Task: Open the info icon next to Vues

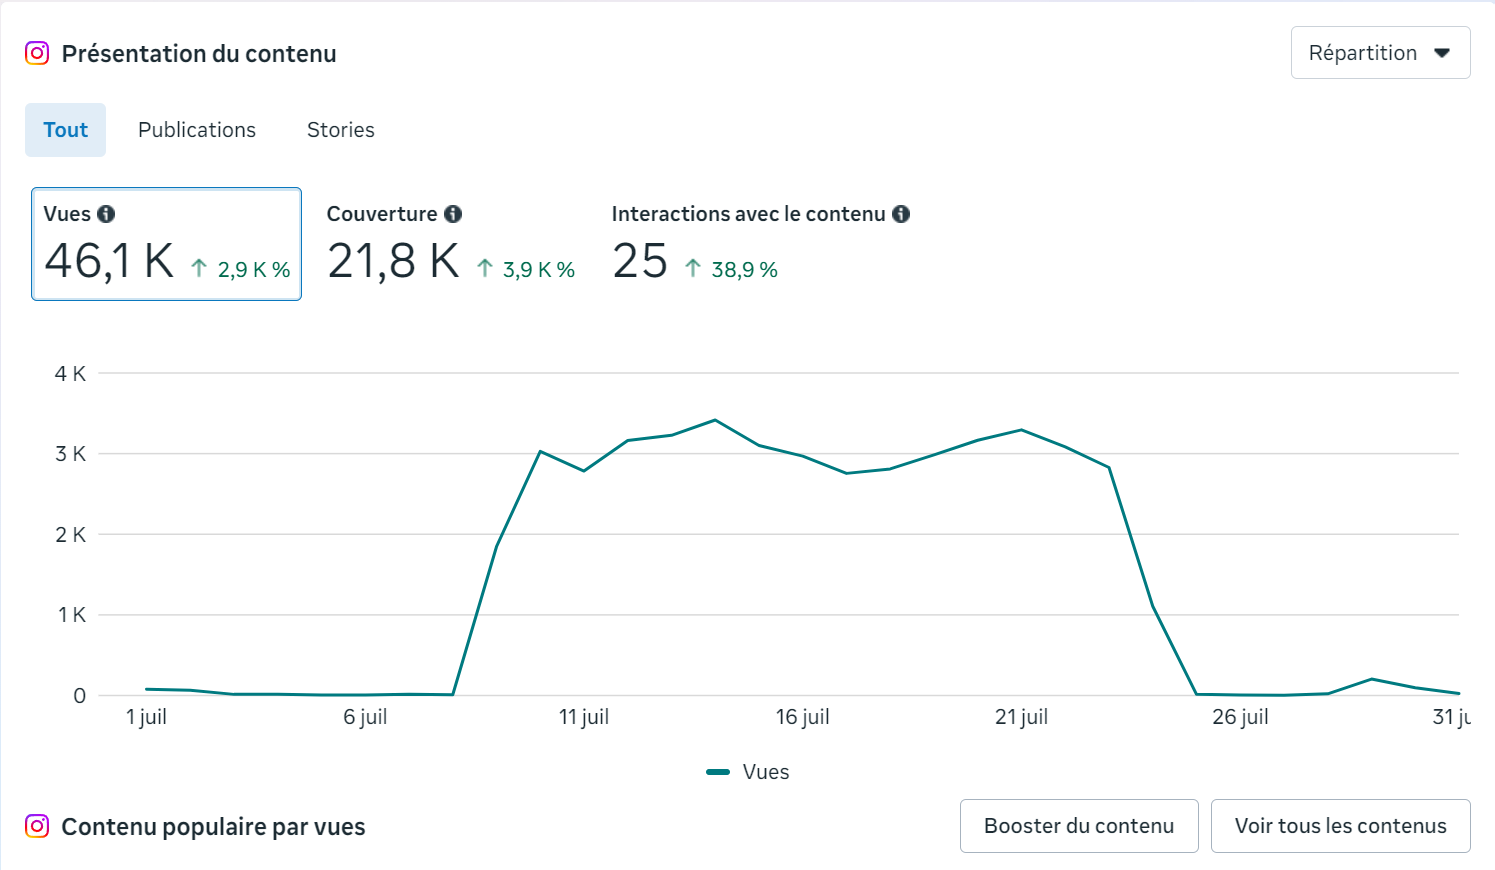Action: pyautogui.click(x=106, y=214)
